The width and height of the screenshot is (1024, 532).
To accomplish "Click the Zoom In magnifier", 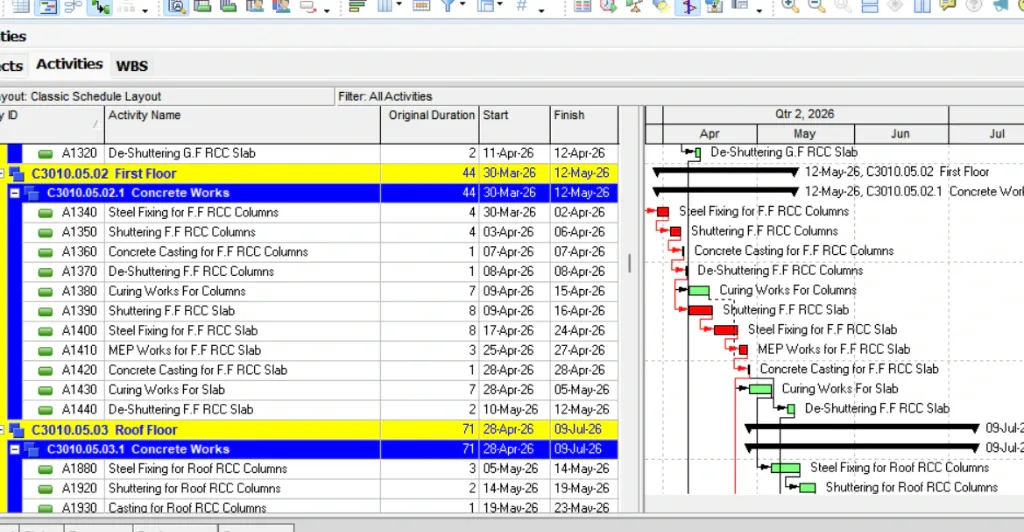I will [x=790, y=7].
